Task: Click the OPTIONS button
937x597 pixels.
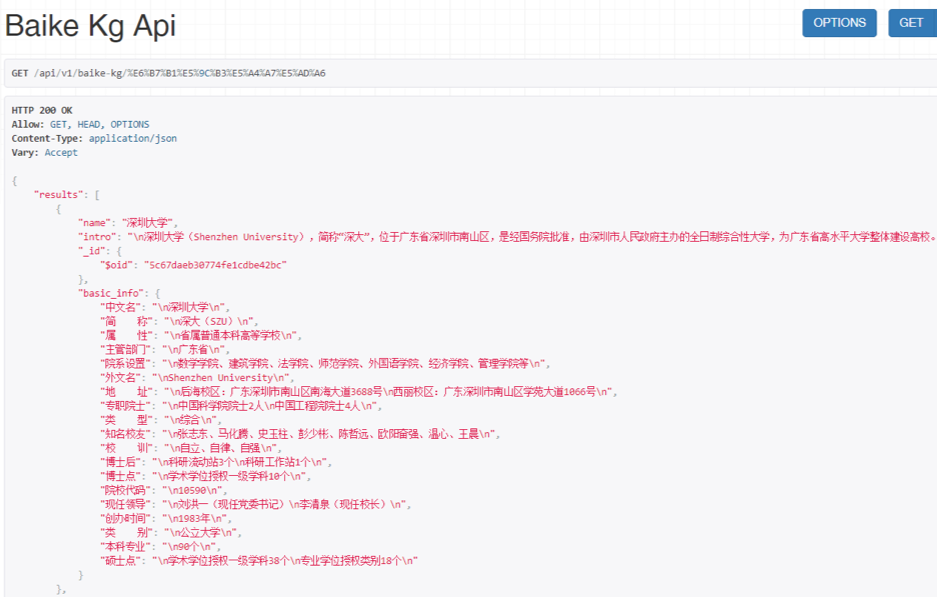Action: tap(839, 23)
